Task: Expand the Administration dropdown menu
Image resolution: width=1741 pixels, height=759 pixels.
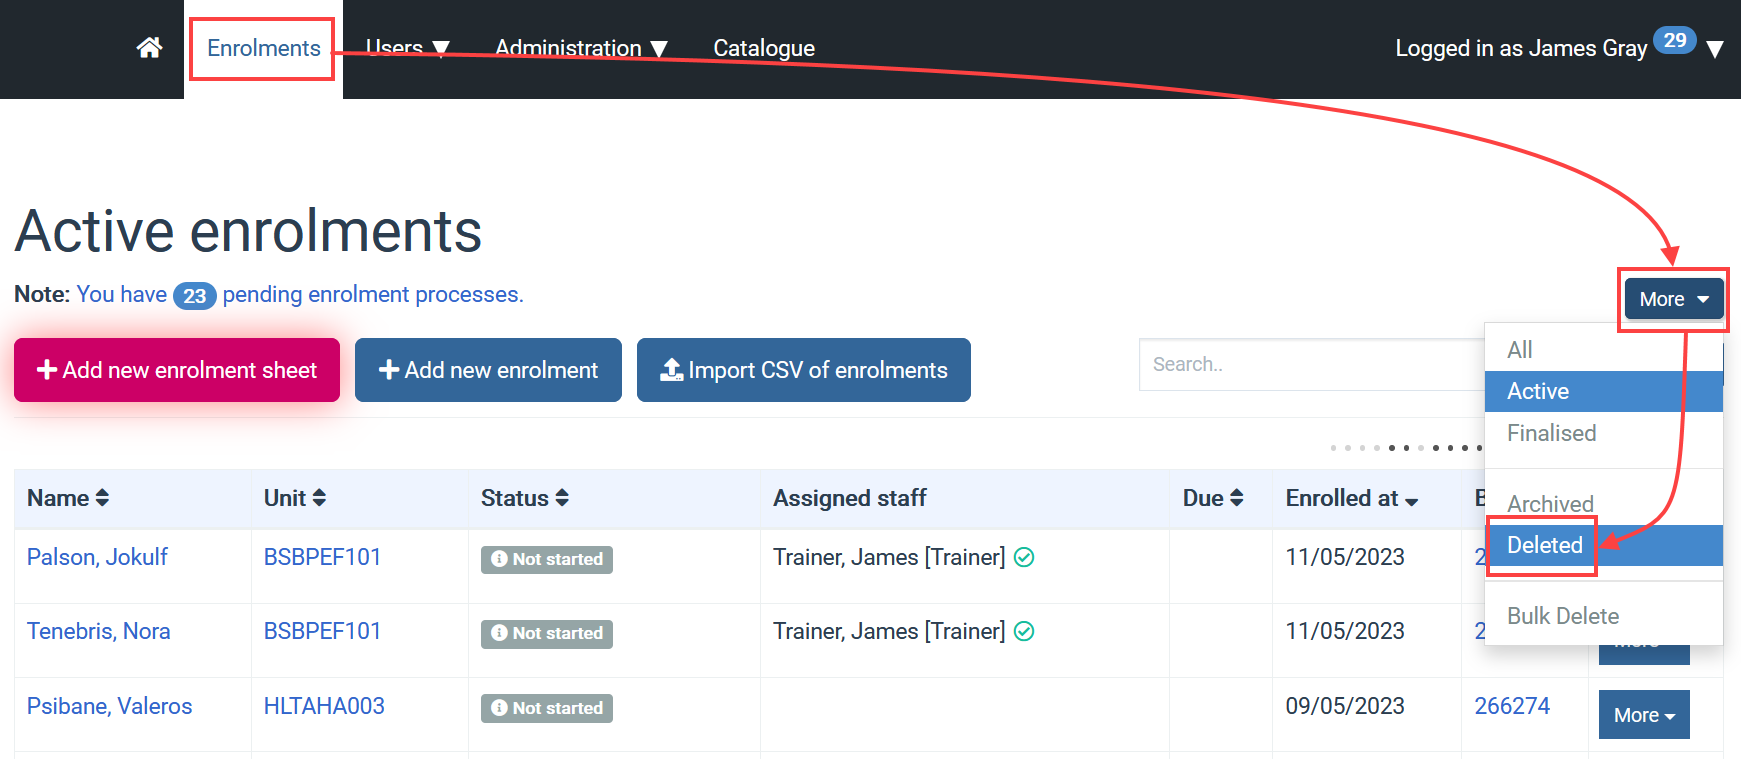Action: 580,48
